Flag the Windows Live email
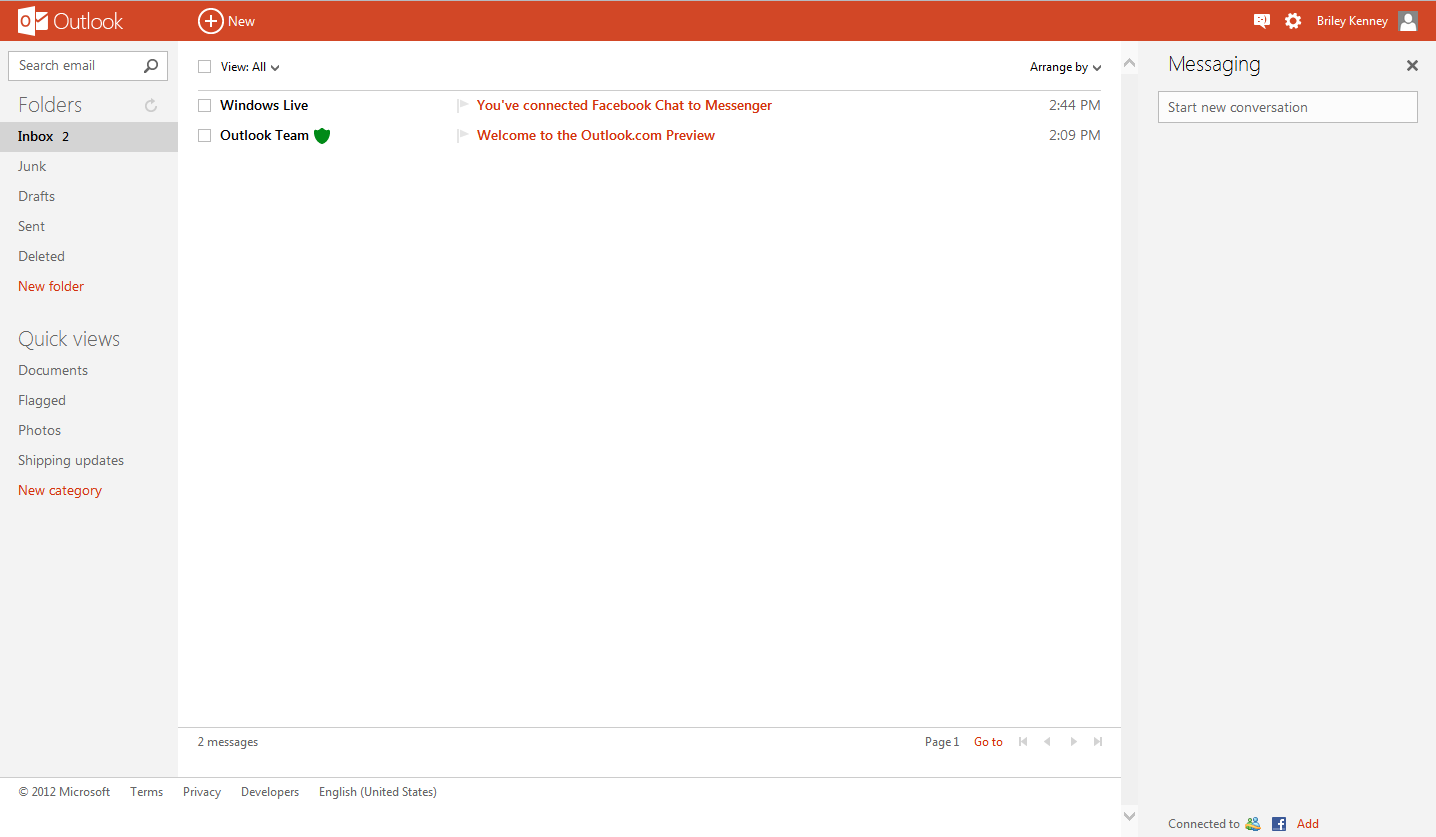1436x837 pixels. point(462,105)
